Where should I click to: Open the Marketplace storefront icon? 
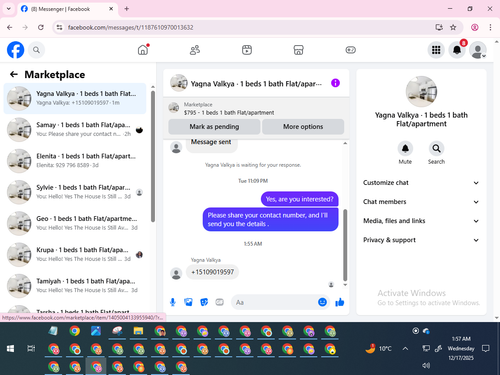(x=298, y=50)
